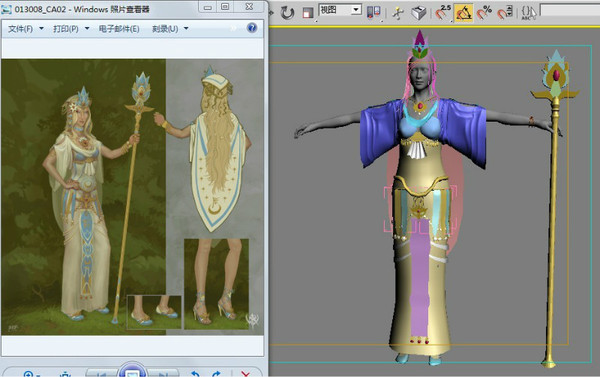Open Photo Viewer help icon
The image size is (600, 377).
(252, 28)
